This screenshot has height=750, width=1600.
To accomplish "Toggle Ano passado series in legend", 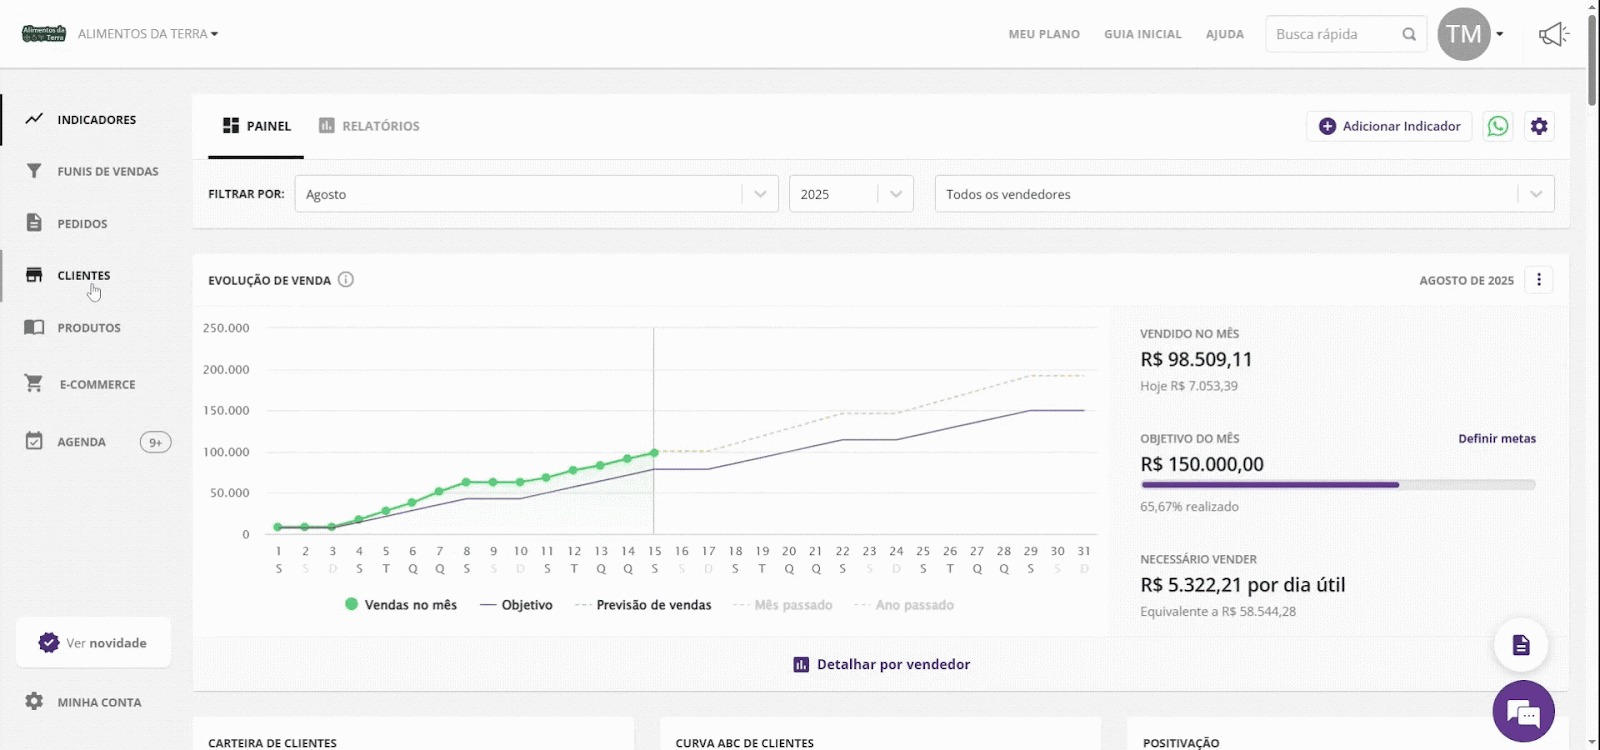I will tap(903, 605).
